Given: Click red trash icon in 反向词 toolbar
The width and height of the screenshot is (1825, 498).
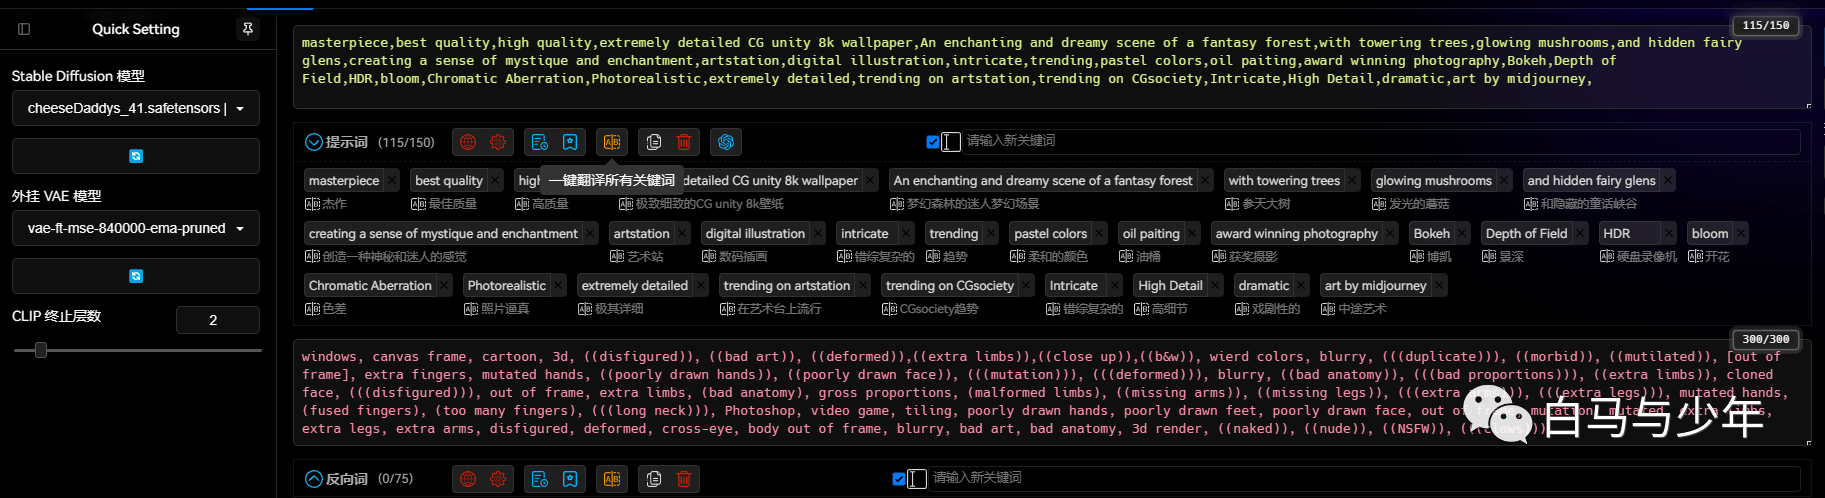Looking at the screenshot, I should pyautogui.click(x=684, y=479).
